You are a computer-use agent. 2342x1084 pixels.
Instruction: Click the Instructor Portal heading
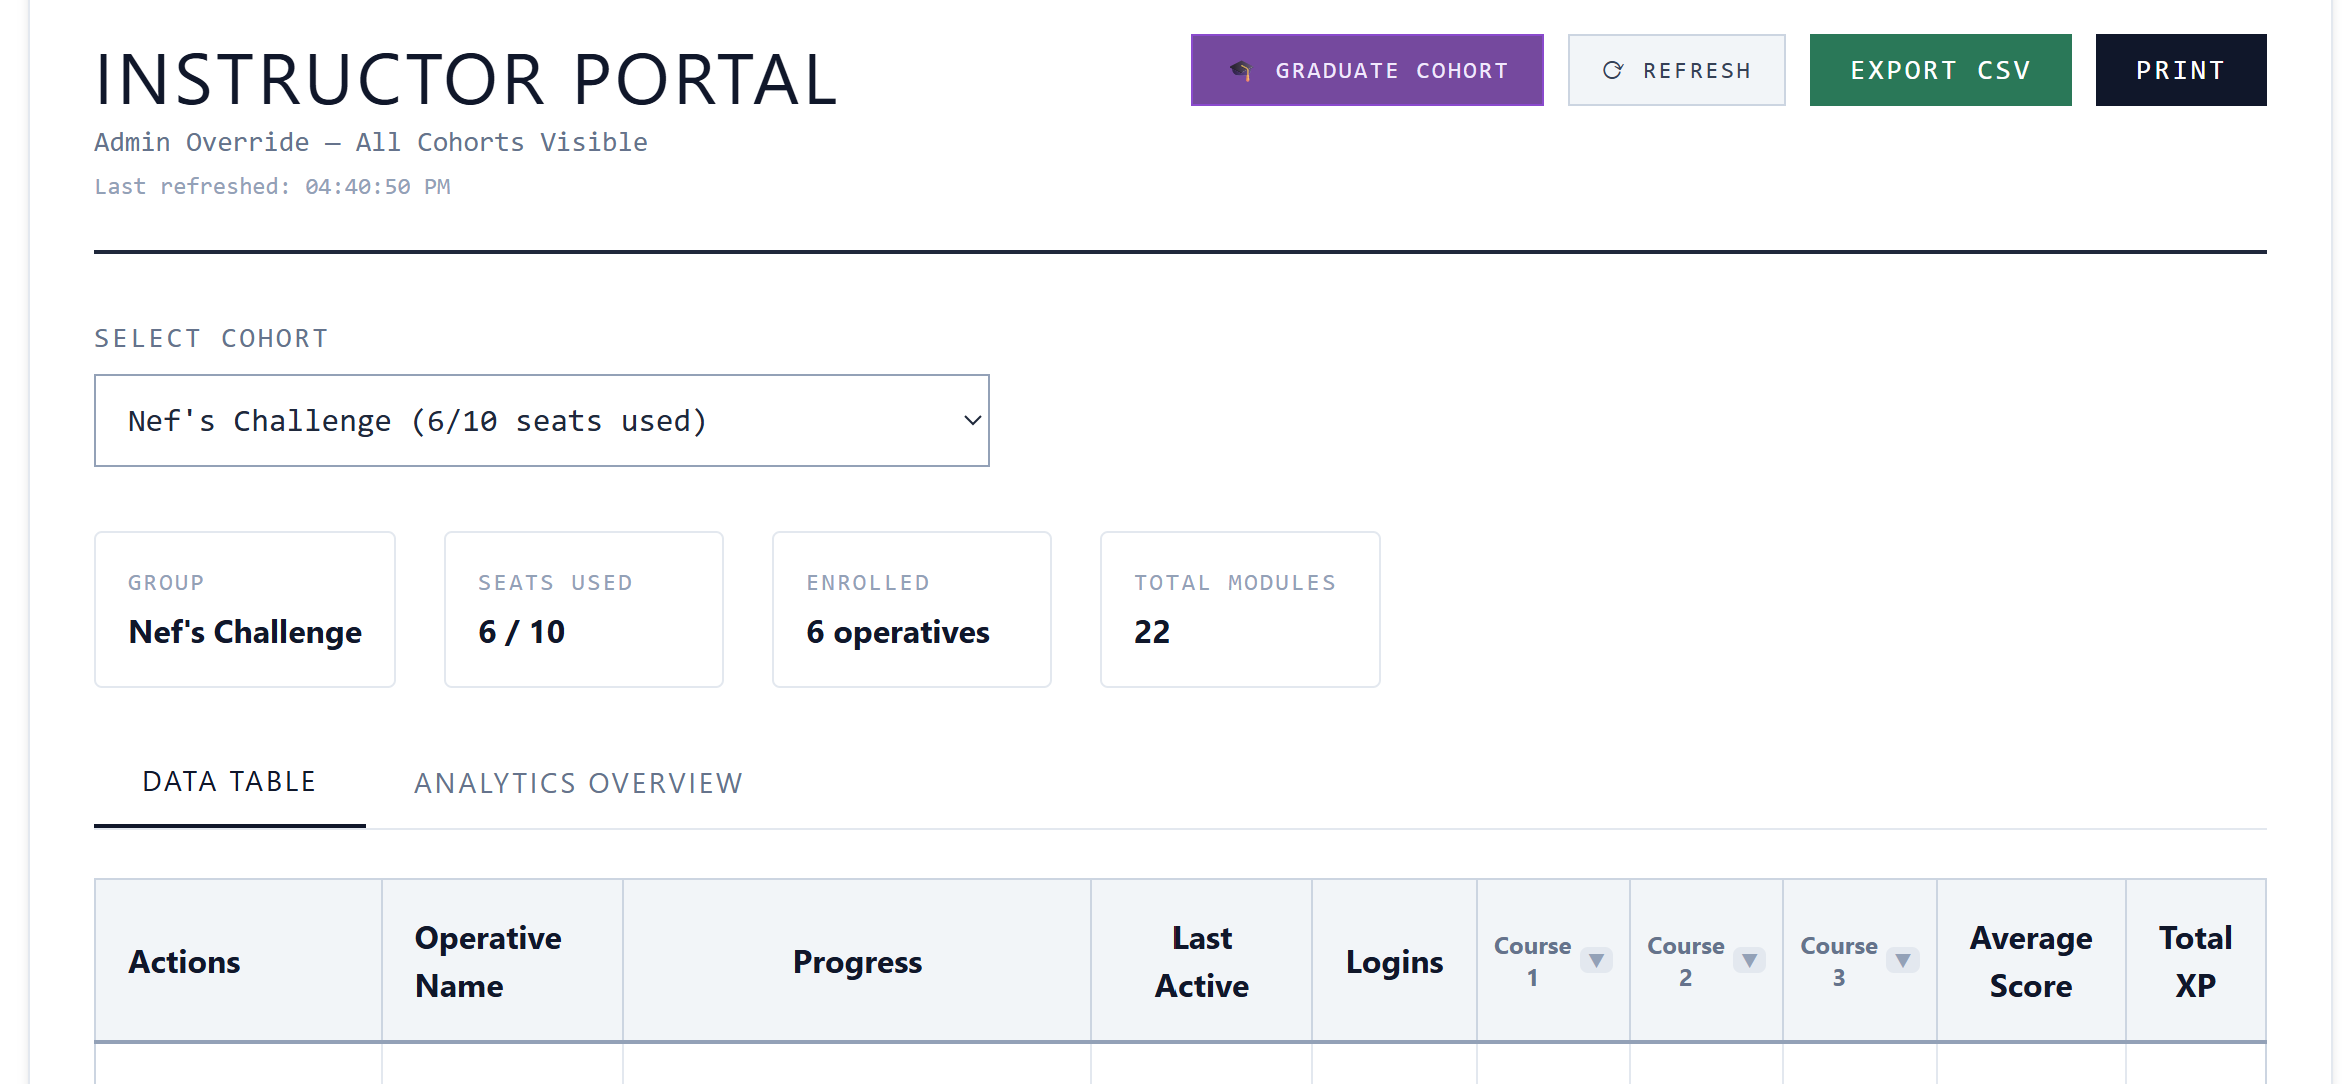466,79
